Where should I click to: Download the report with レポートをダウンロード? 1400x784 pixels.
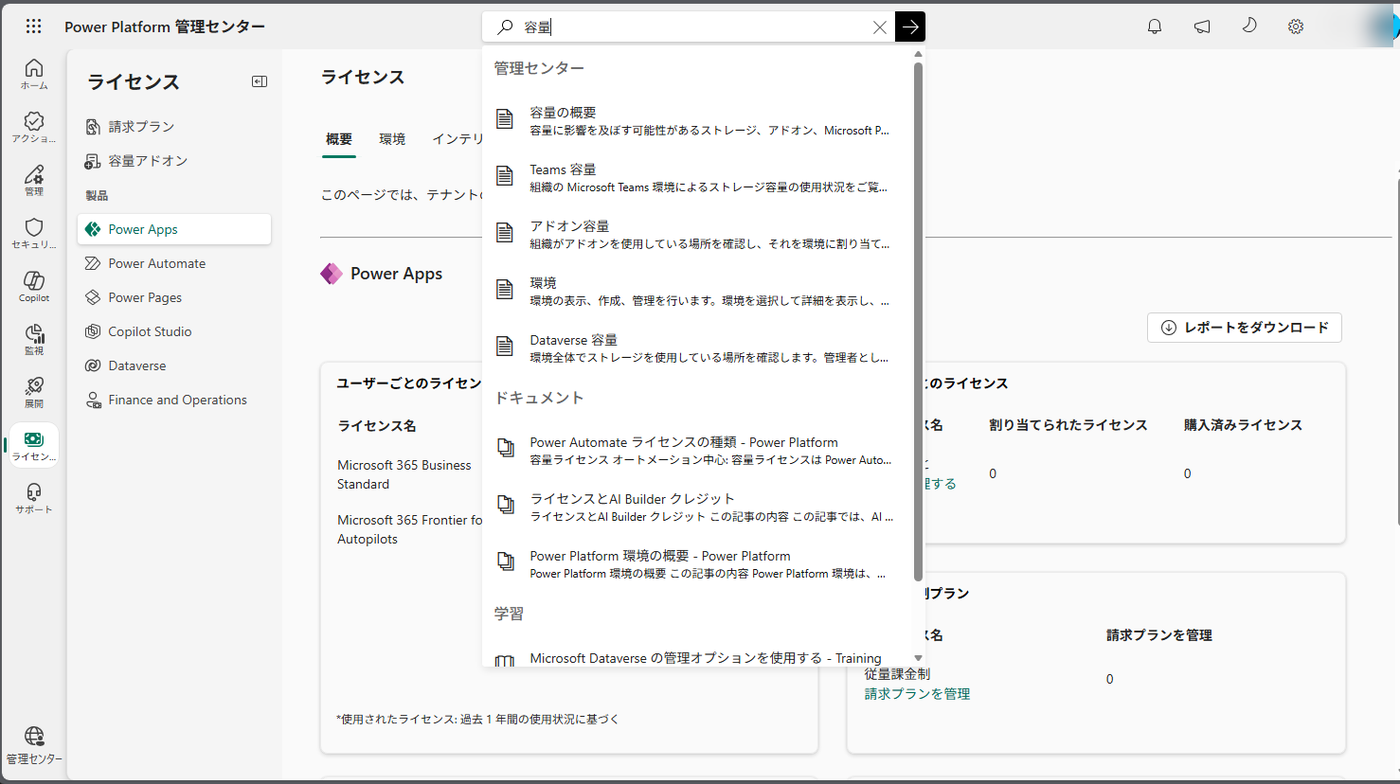tap(1244, 327)
